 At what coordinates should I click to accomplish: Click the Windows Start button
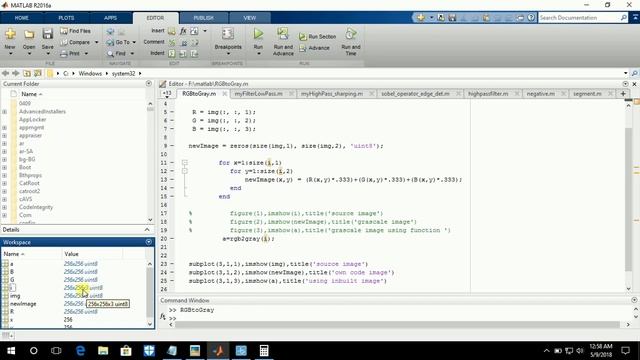click(11, 351)
